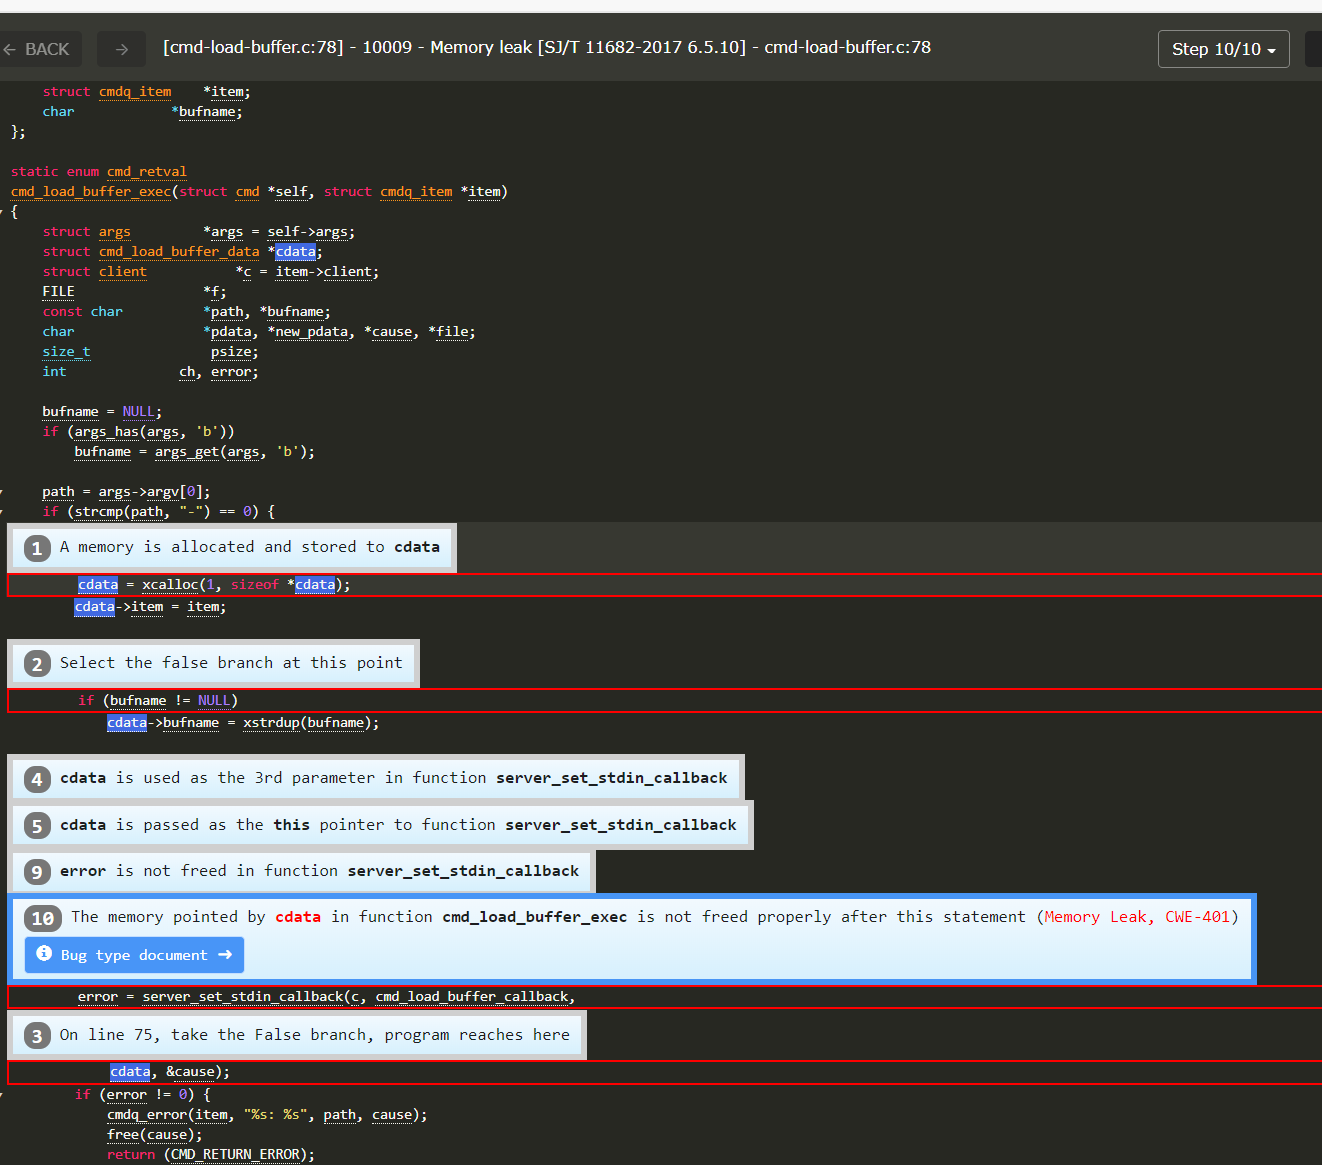The image size is (1322, 1165).
Task: Click the step 1 numbered marker badge
Action: pos(37,548)
